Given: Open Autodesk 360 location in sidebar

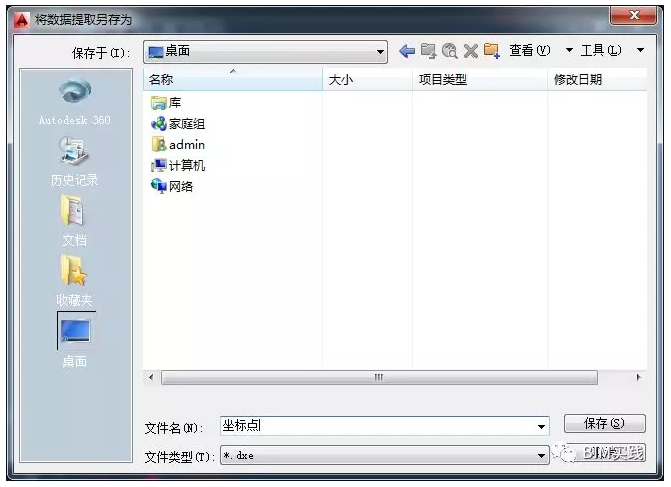Looking at the screenshot, I should [75, 101].
